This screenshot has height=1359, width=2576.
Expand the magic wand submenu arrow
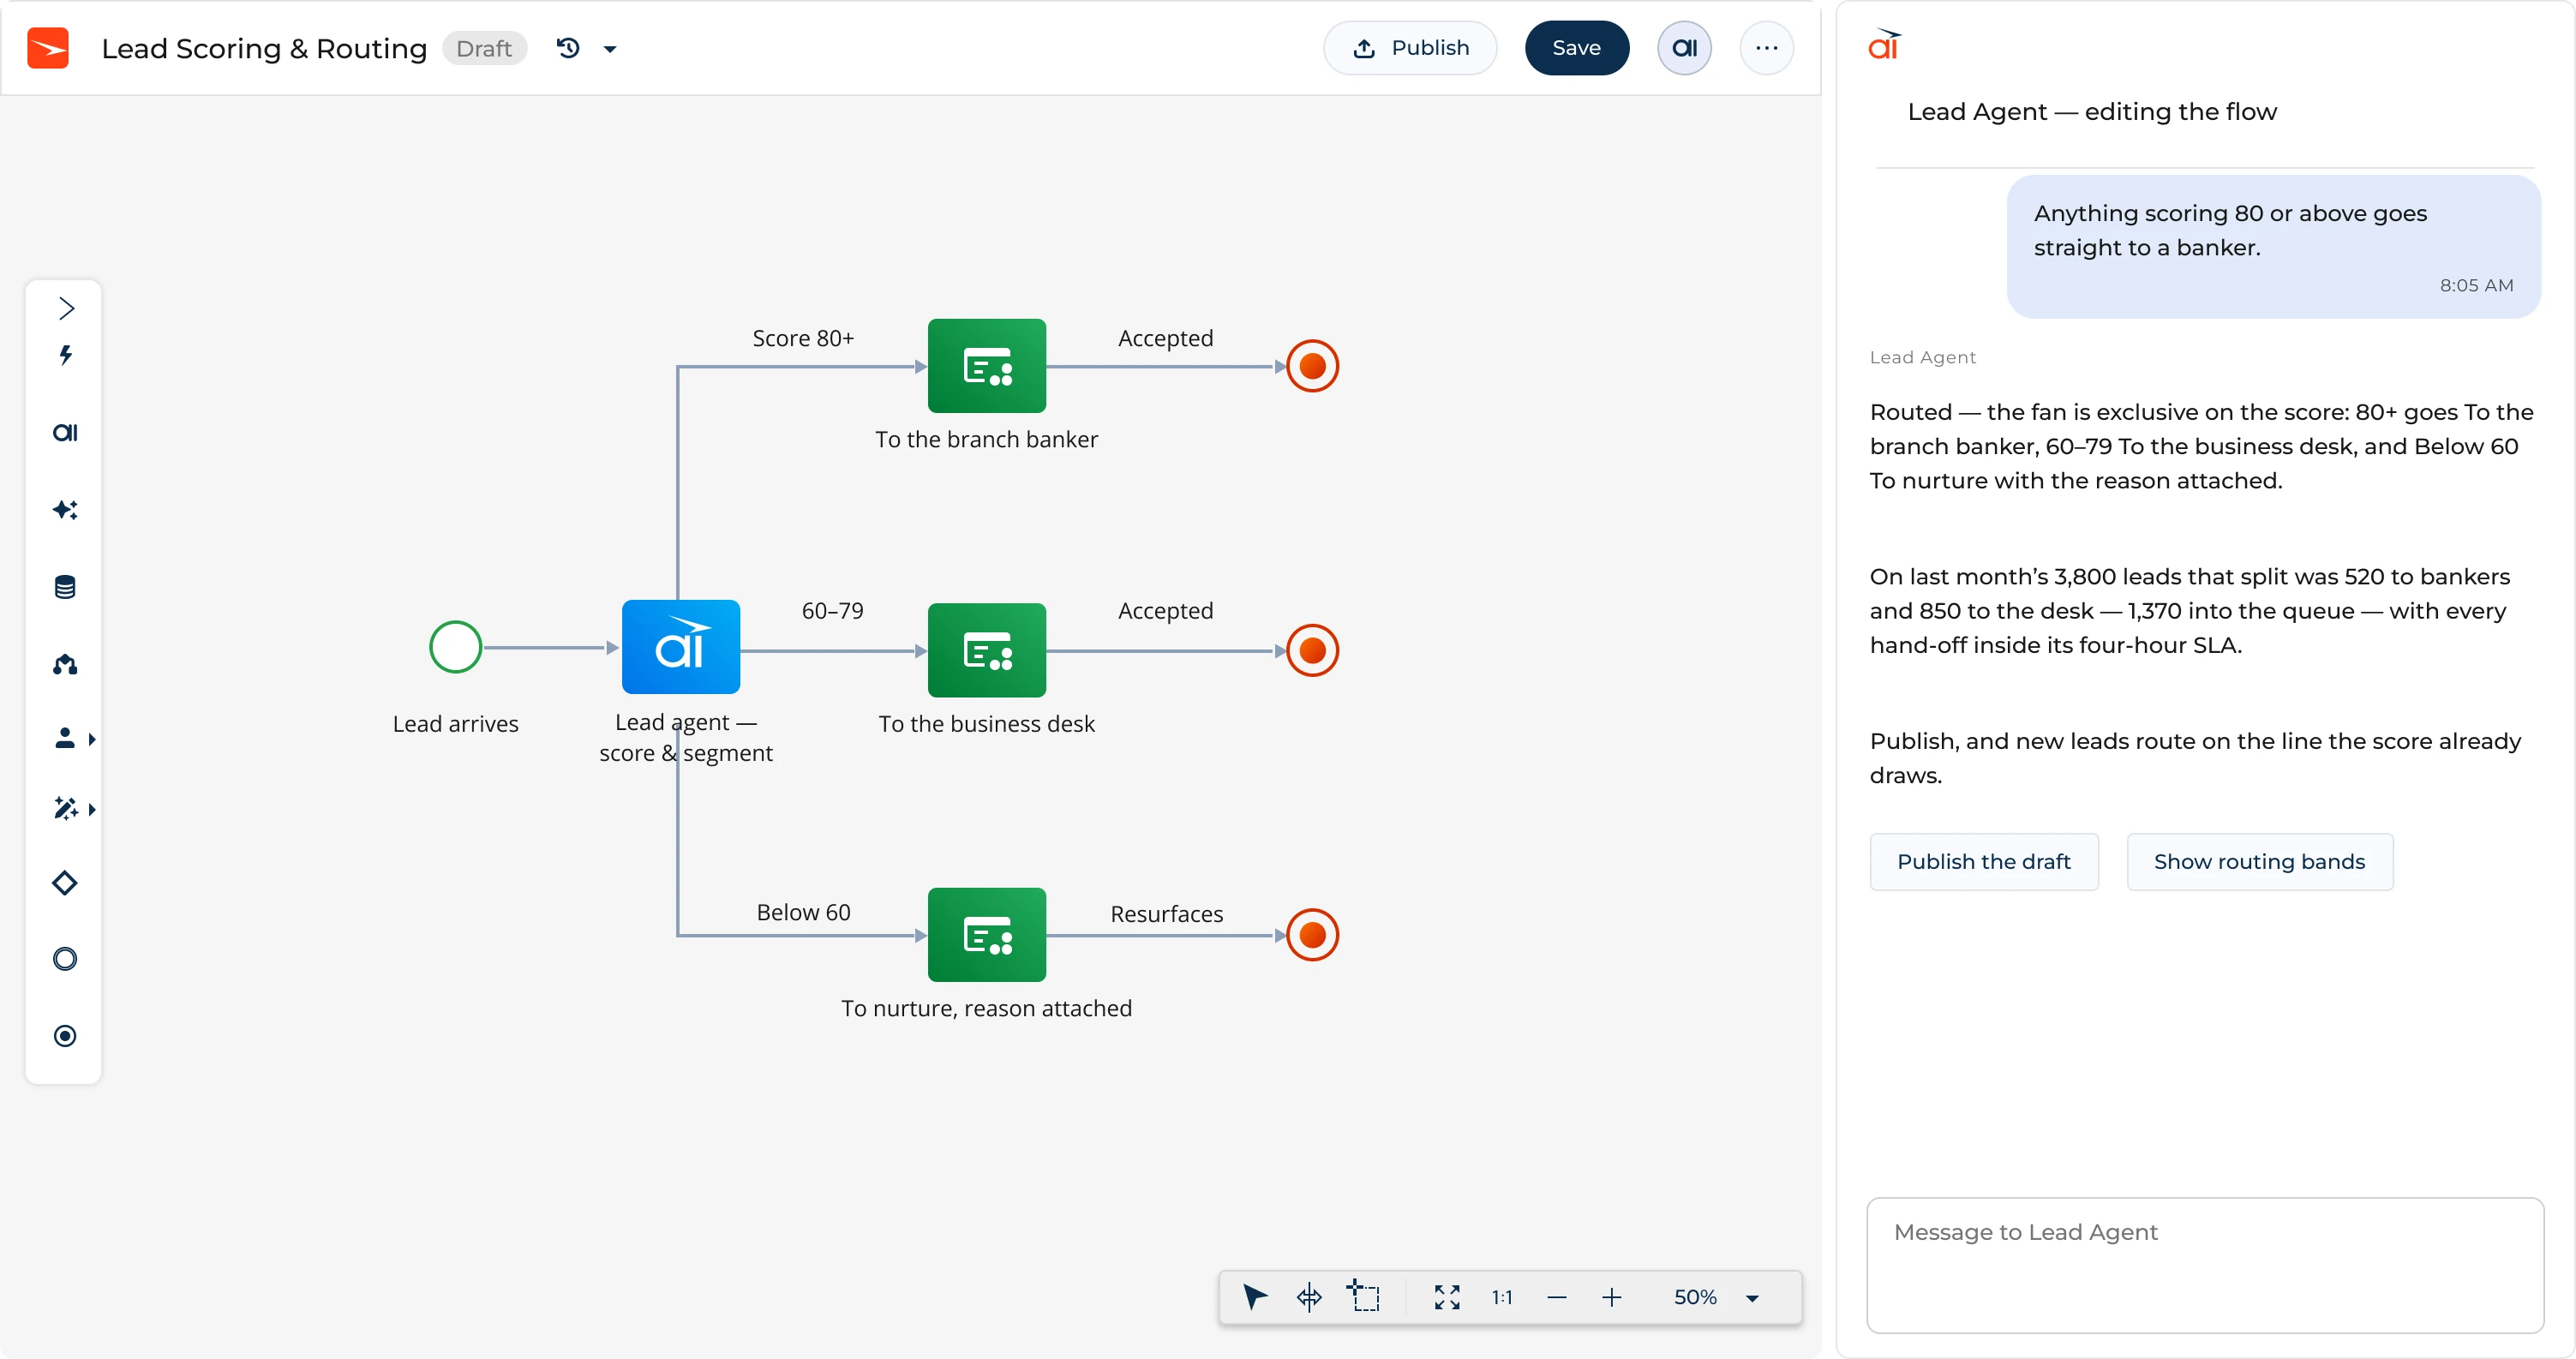92,809
